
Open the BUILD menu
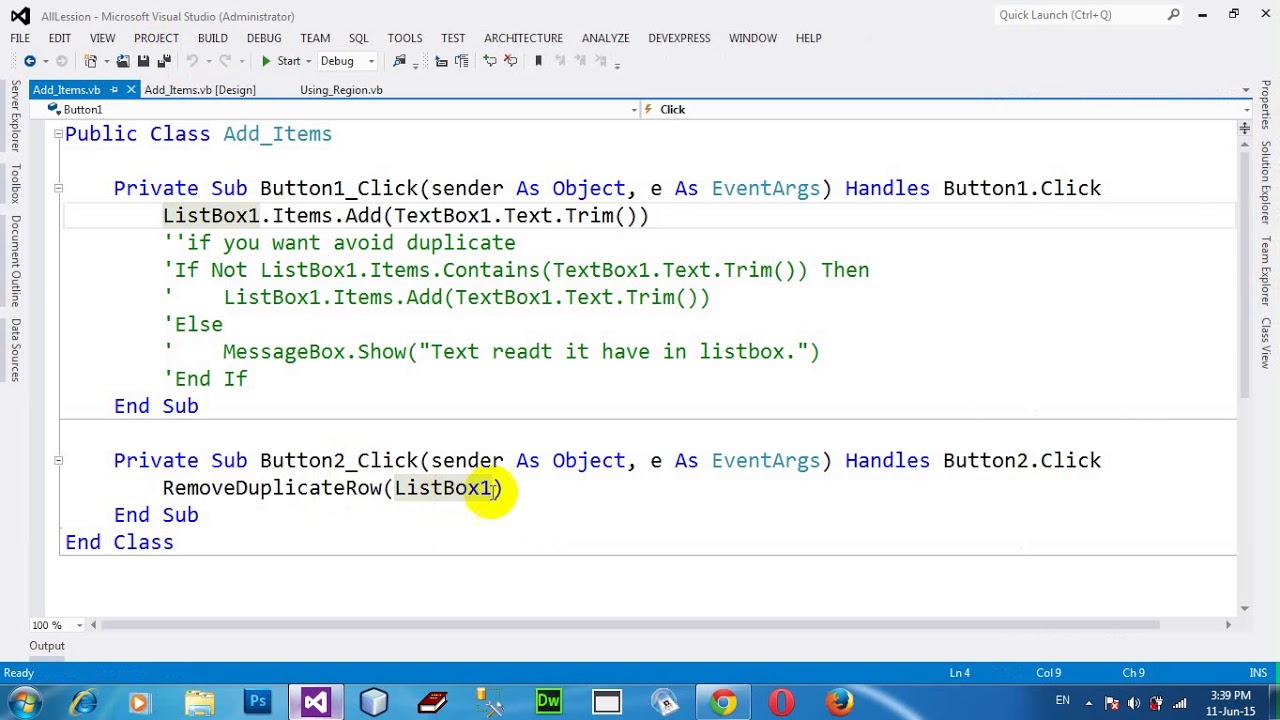click(212, 38)
